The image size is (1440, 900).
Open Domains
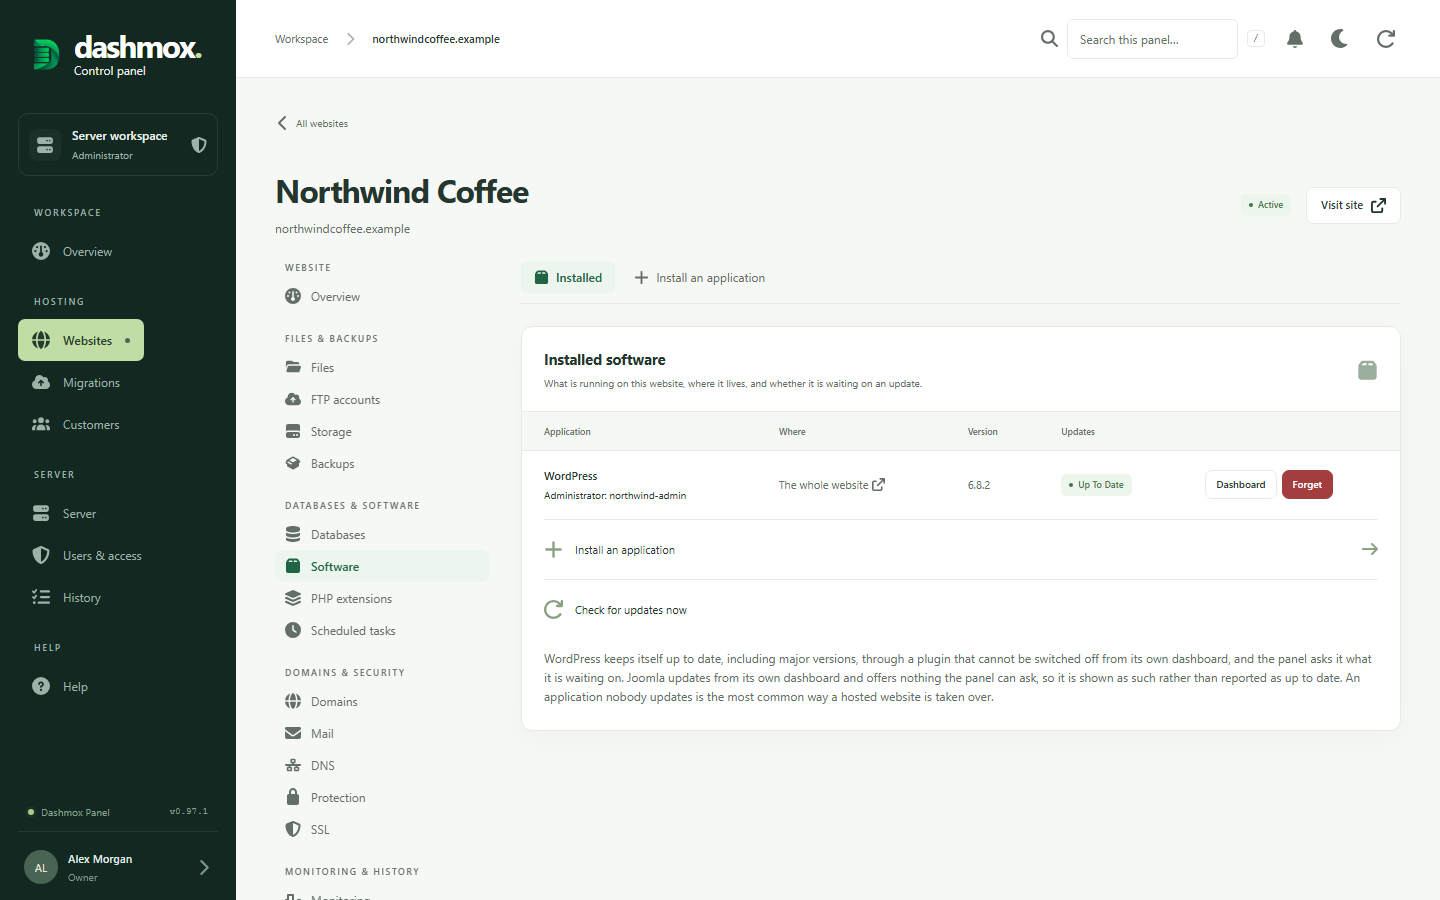coord(381,702)
